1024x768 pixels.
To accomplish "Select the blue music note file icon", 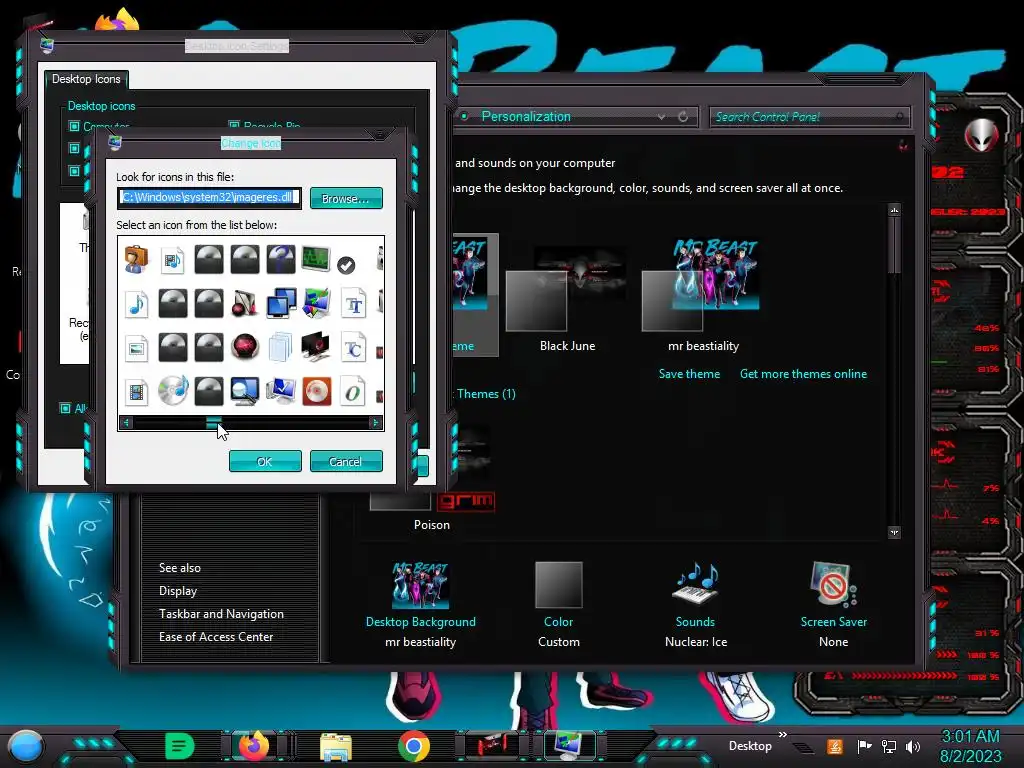I will (136, 304).
